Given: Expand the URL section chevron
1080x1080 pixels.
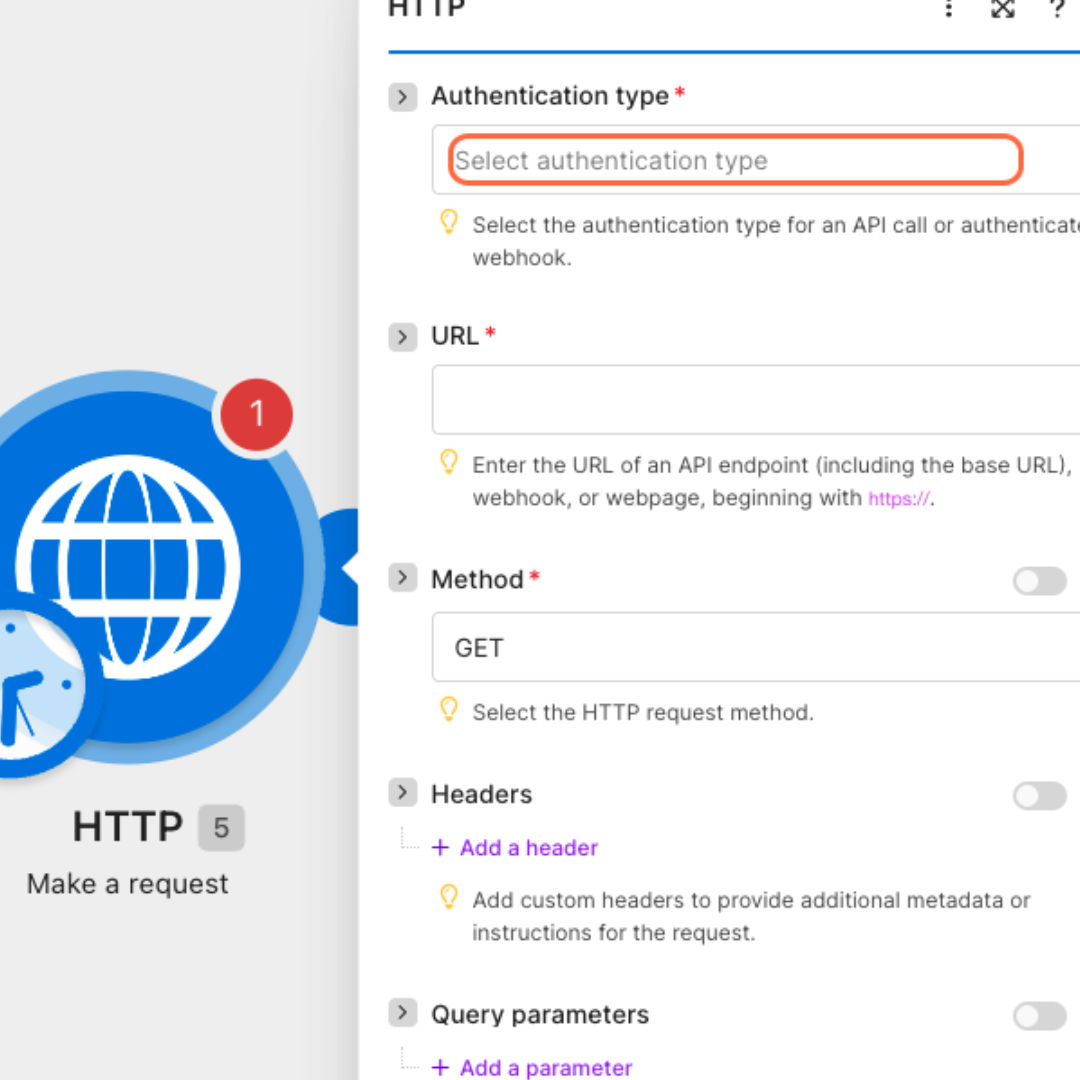Looking at the screenshot, I should [403, 337].
